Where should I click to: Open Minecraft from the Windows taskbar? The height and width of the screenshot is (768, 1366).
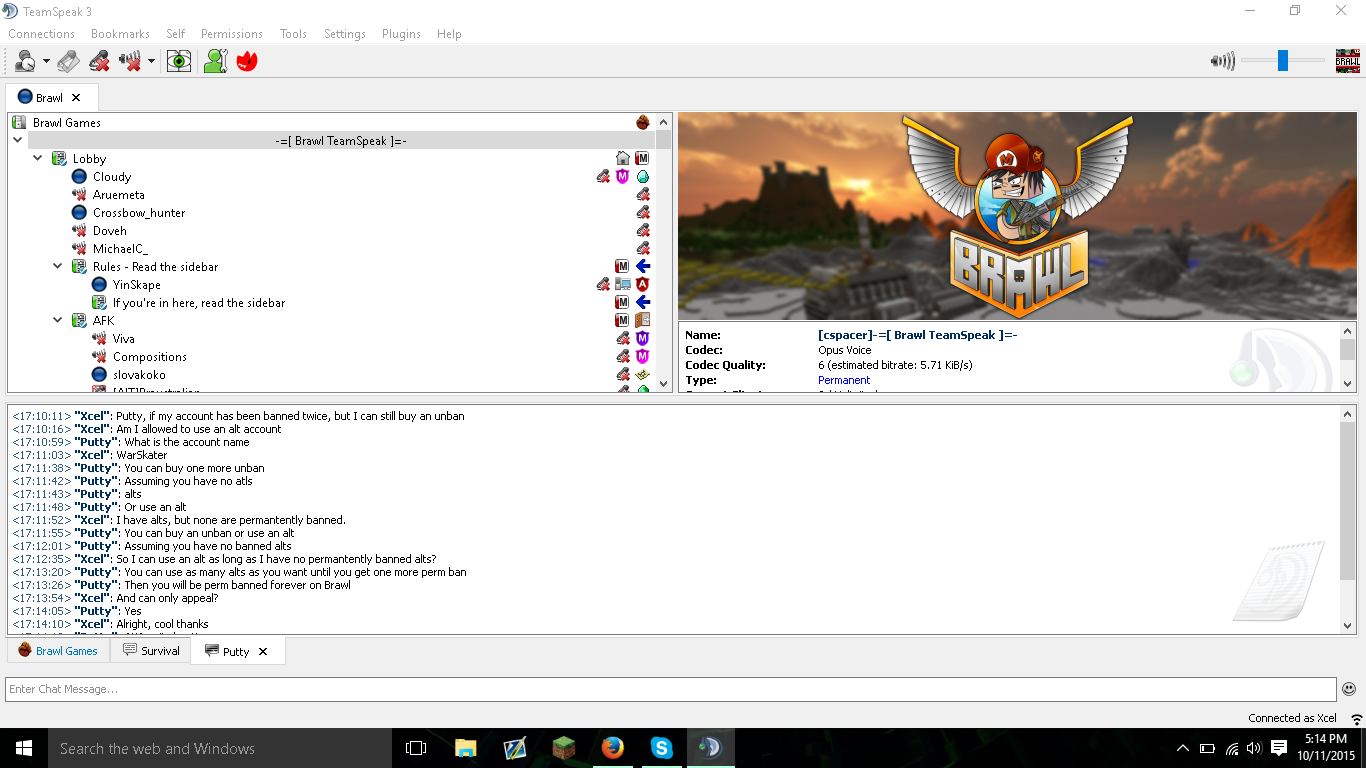tap(564, 747)
